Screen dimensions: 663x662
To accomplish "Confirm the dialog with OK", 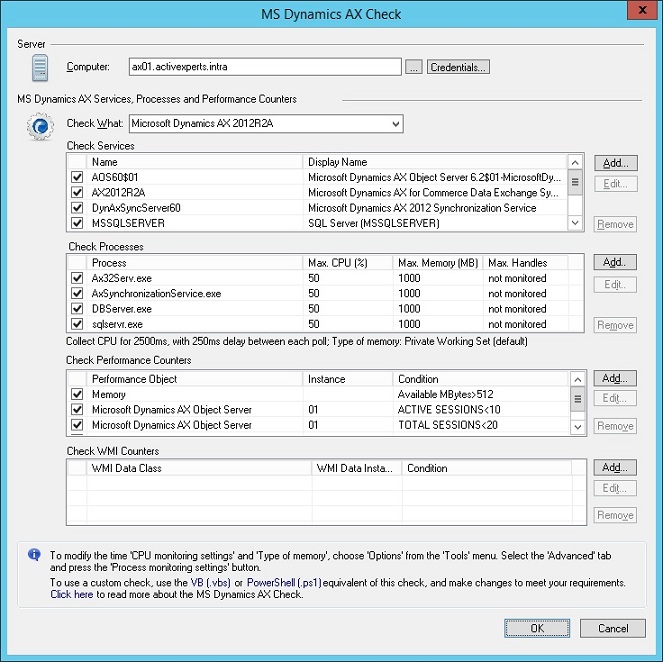I will point(537,628).
